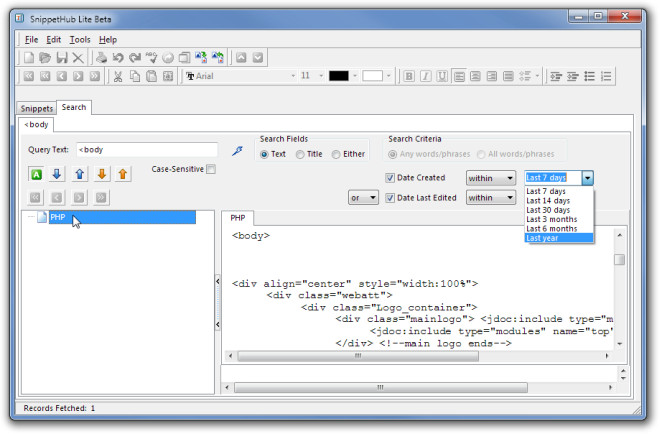Open the Tools menu
Image resolution: width=660 pixels, height=434 pixels.
pos(80,40)
